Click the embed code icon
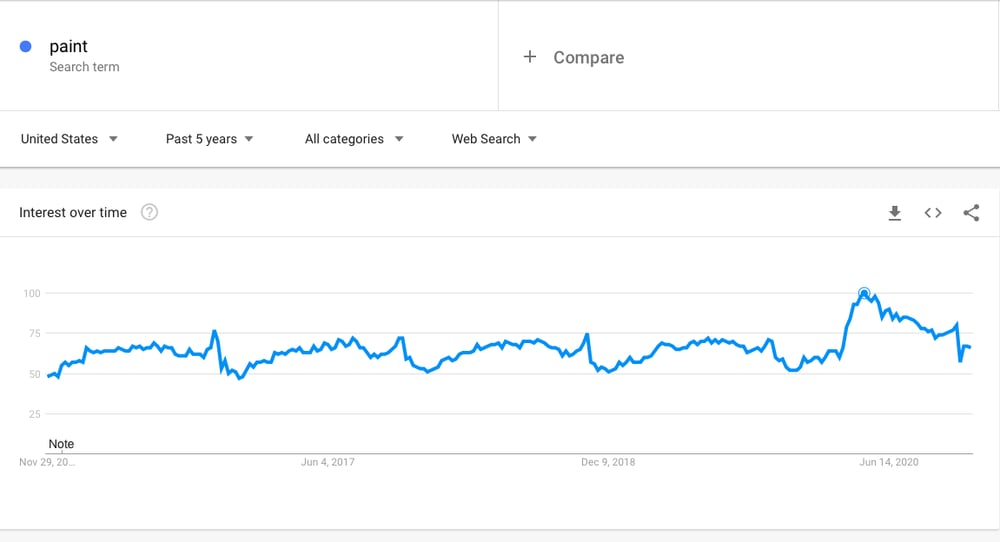1000x542 pixels. (x=933, y=213)
